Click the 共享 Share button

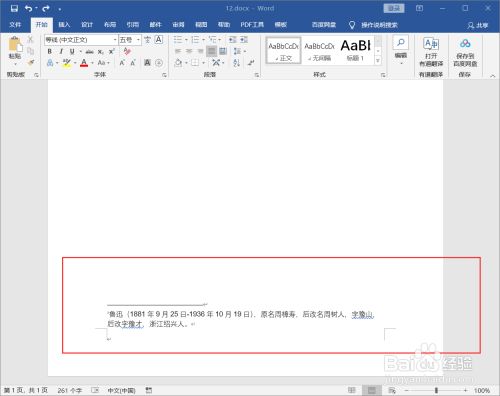[478, 25]
